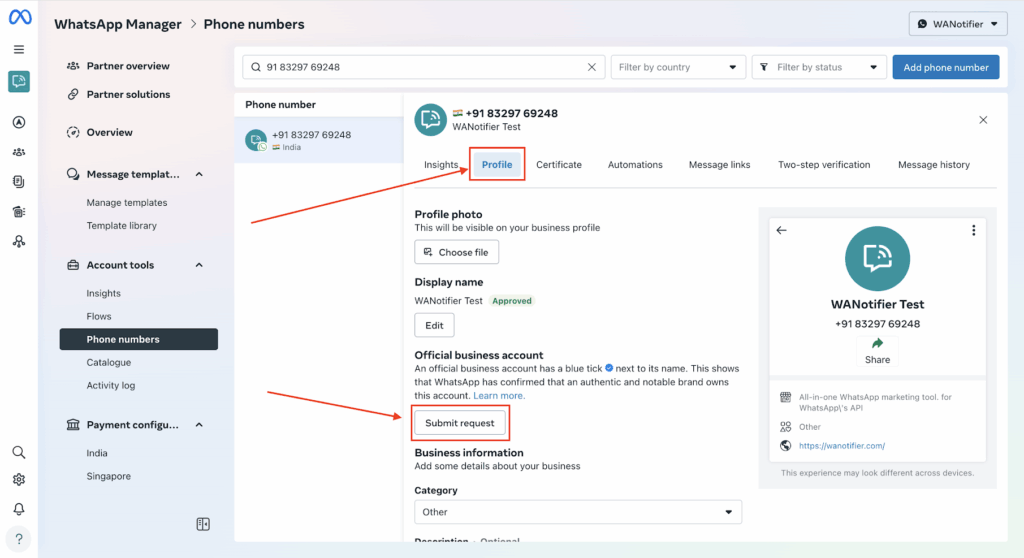Image resolution: width=1024 pixels, height=558 pixels.
Task: Close the phone number details panel
Action: (983, 120)
